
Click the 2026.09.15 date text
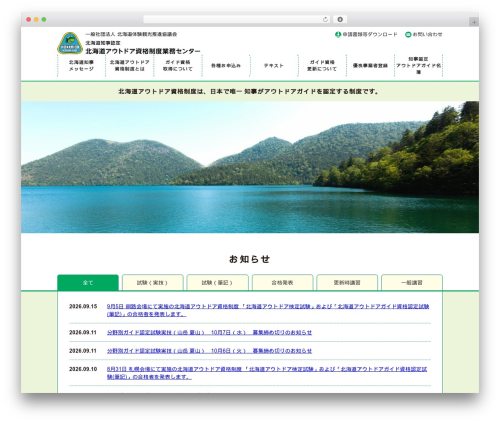click(83, 306)
